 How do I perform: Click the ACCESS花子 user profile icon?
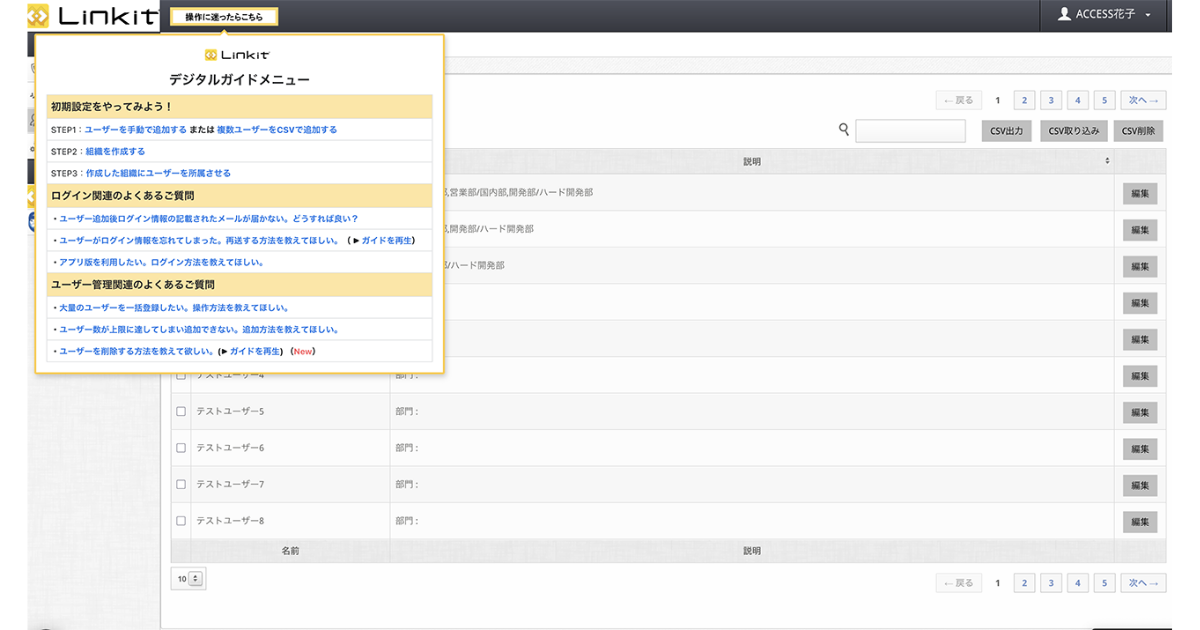pos(1064,15)
